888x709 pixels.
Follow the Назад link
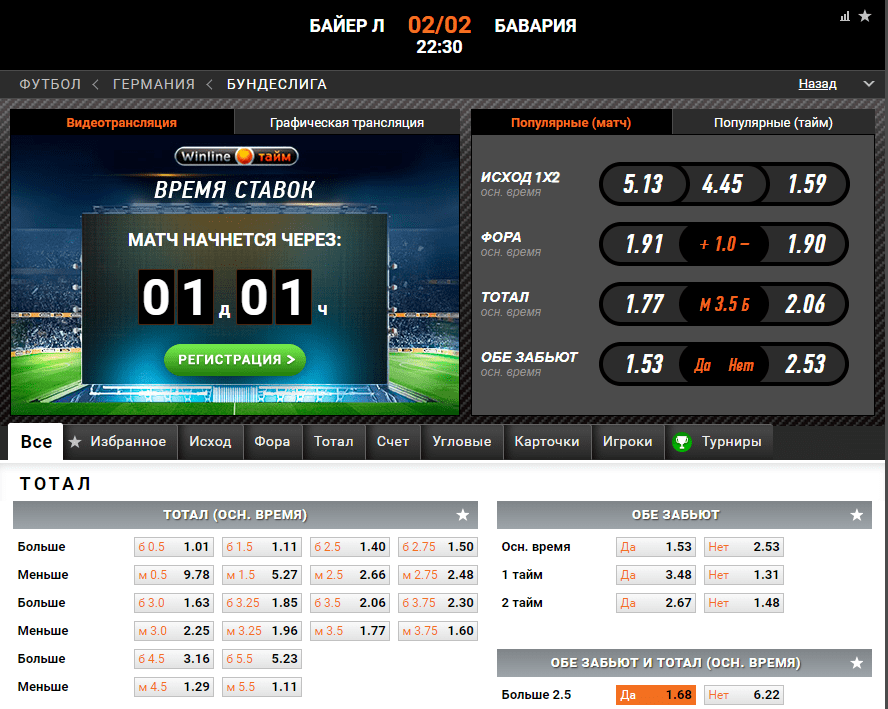817,84
